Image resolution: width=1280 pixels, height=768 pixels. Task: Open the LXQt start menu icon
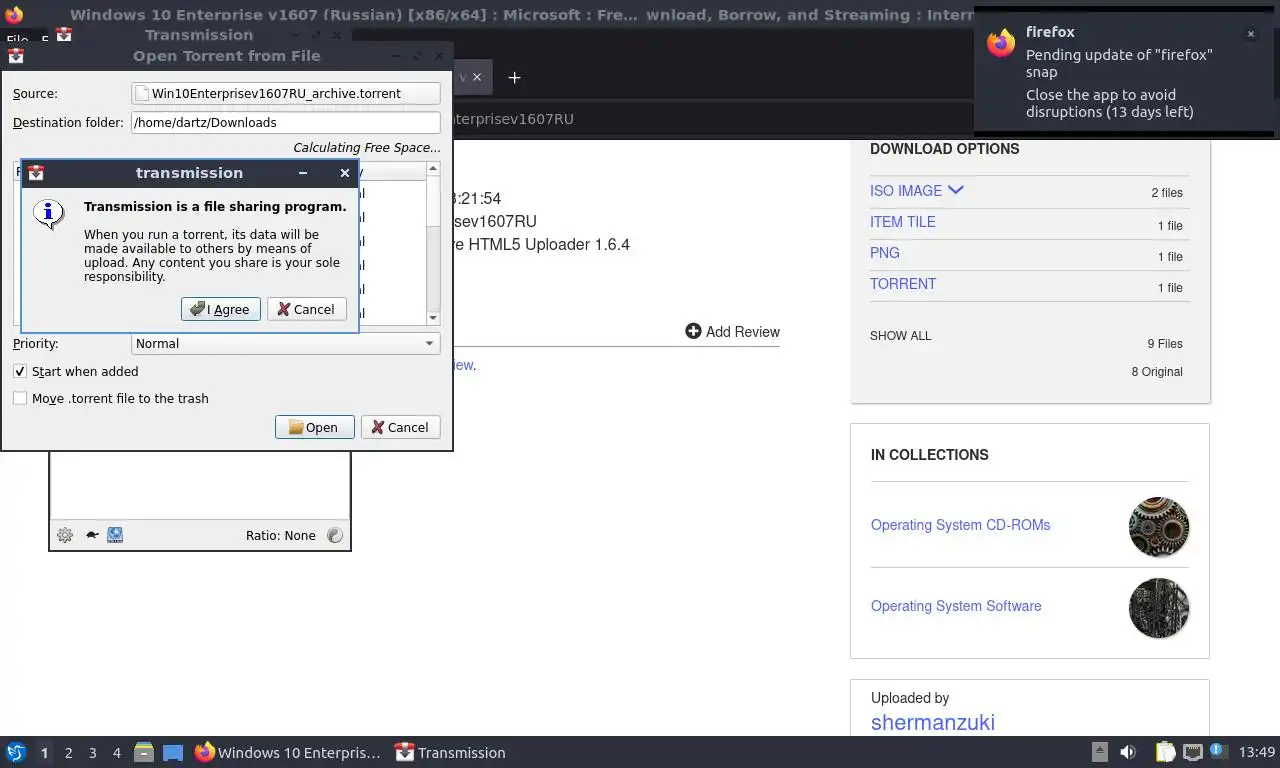coord(15,752)
